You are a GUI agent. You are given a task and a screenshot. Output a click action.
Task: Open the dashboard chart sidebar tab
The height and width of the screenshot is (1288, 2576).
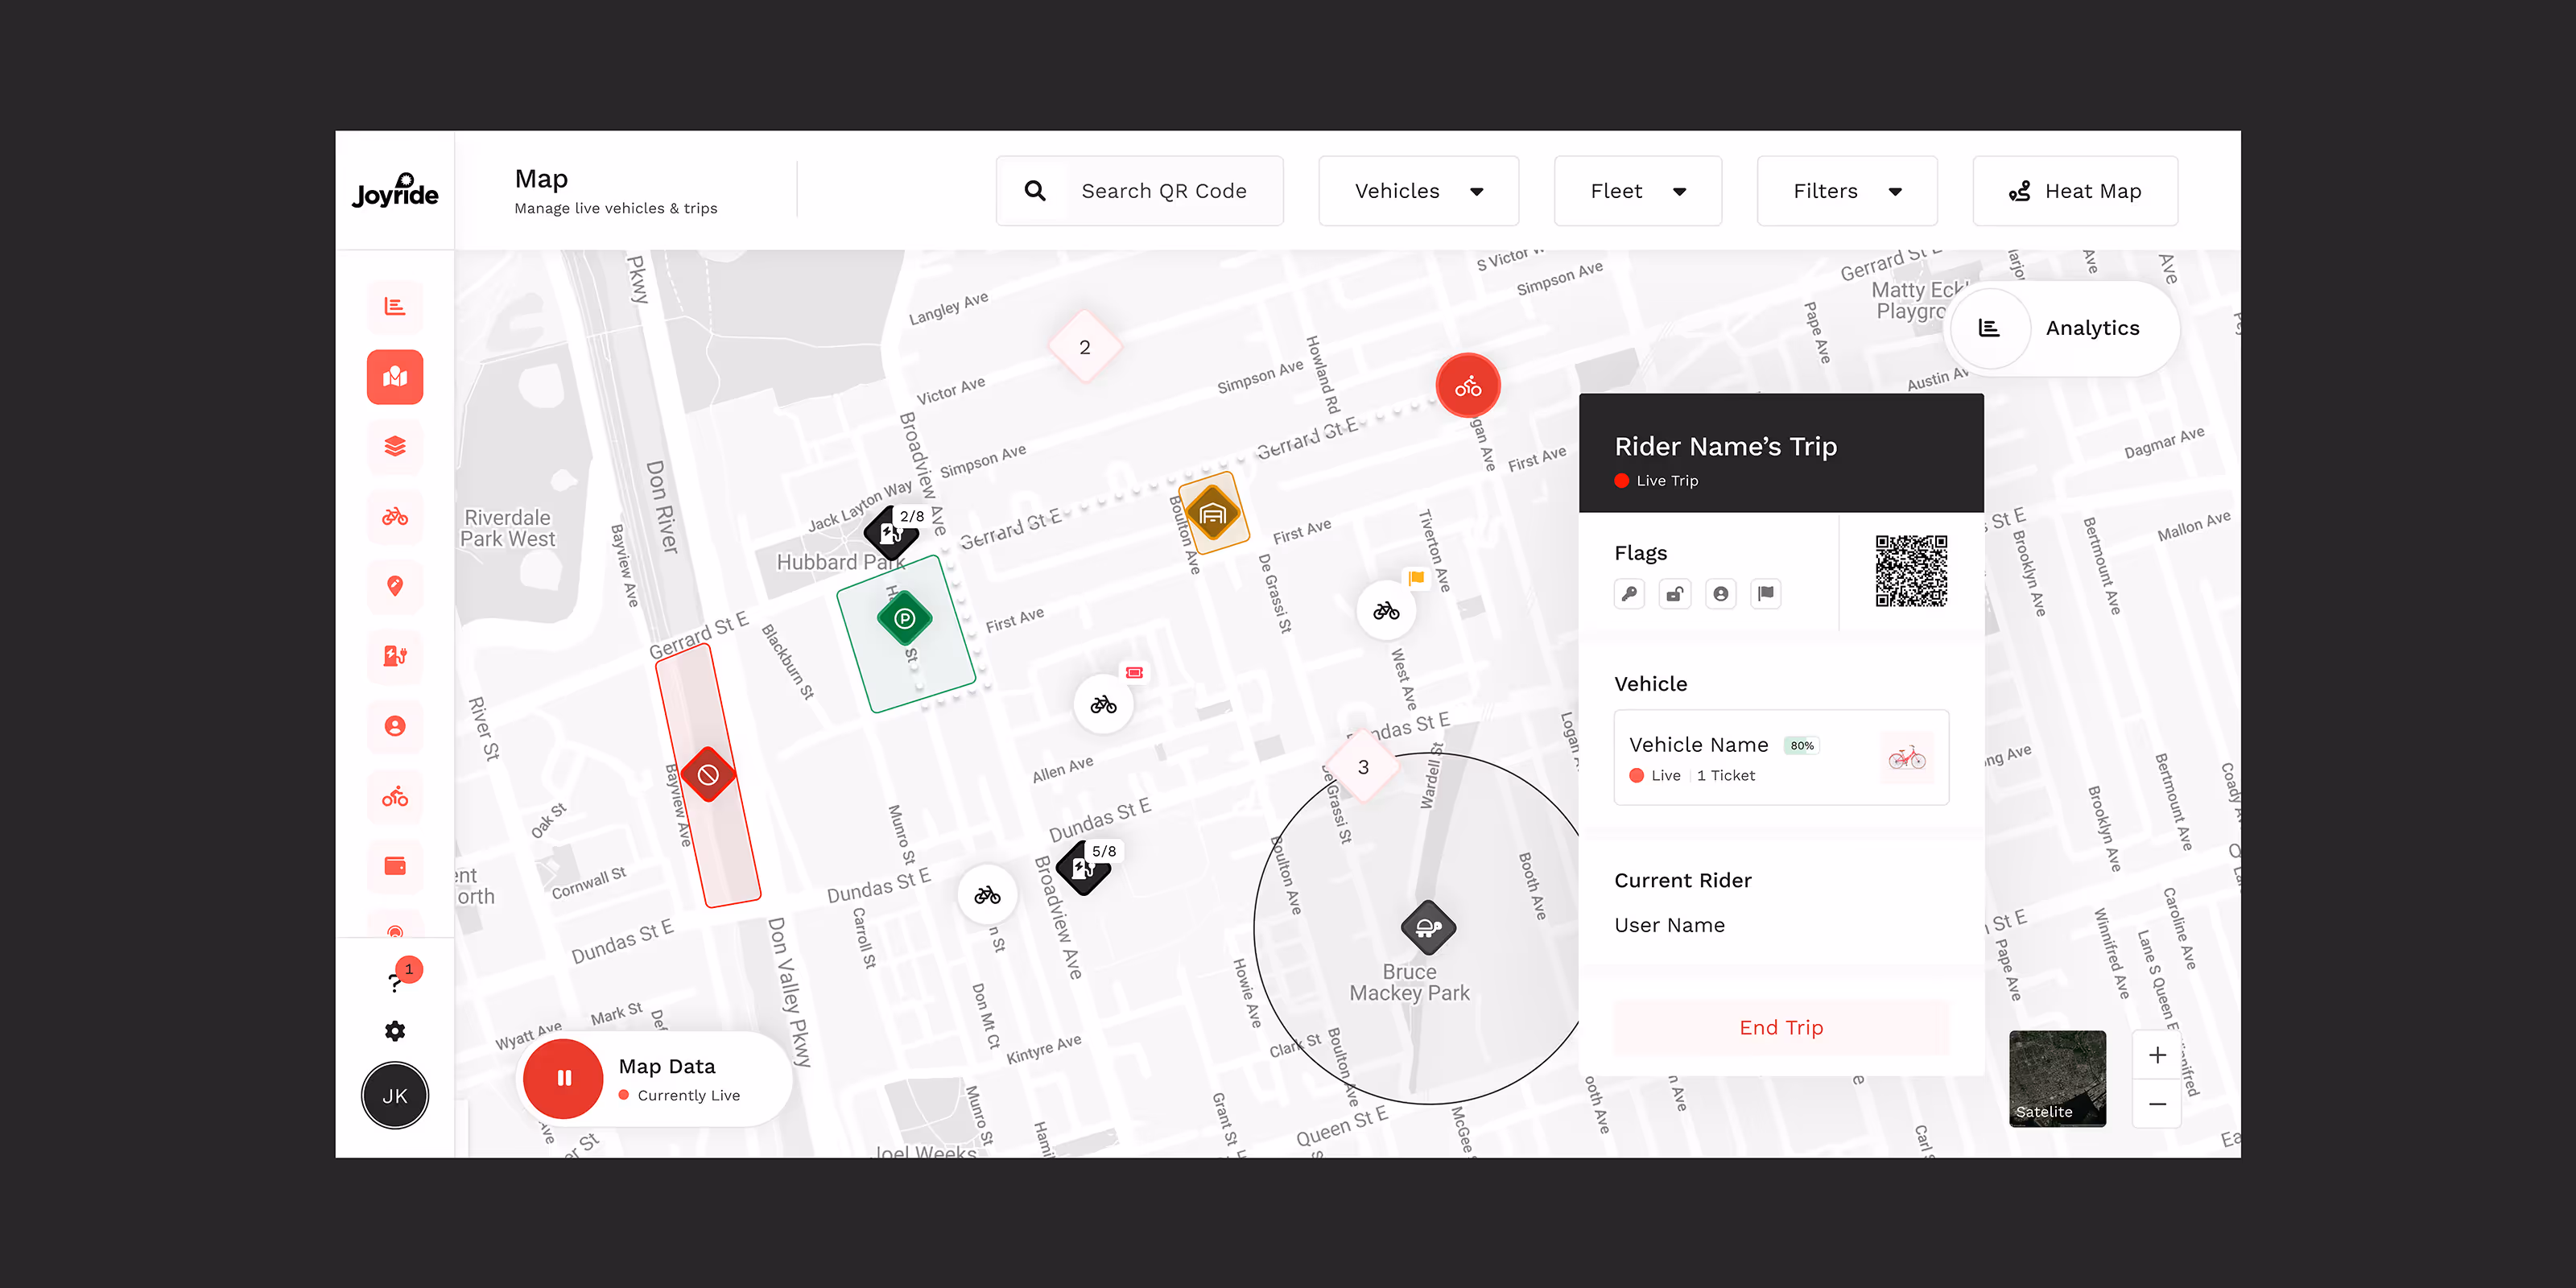(395, 307)
